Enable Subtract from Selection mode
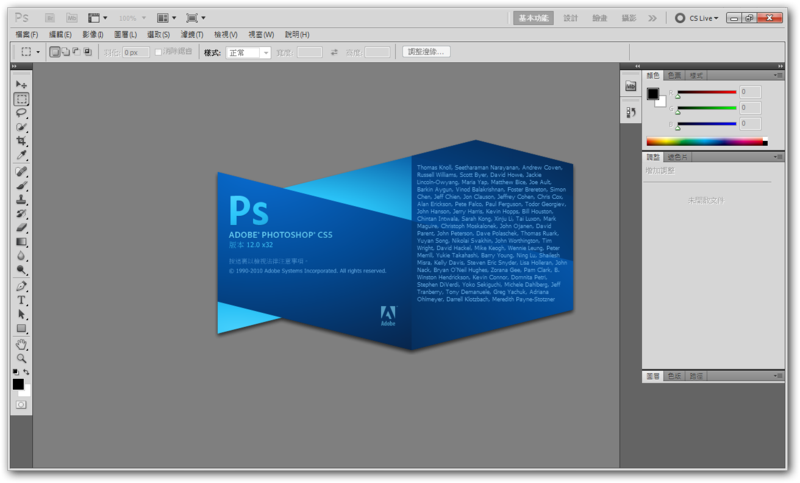 click(77, 52)
